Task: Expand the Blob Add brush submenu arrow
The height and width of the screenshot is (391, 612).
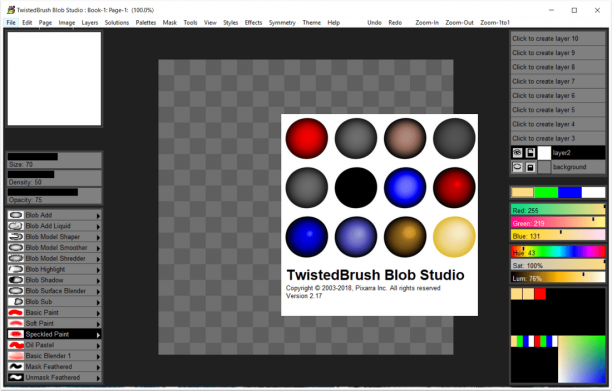Action: (x=98, y=215)
